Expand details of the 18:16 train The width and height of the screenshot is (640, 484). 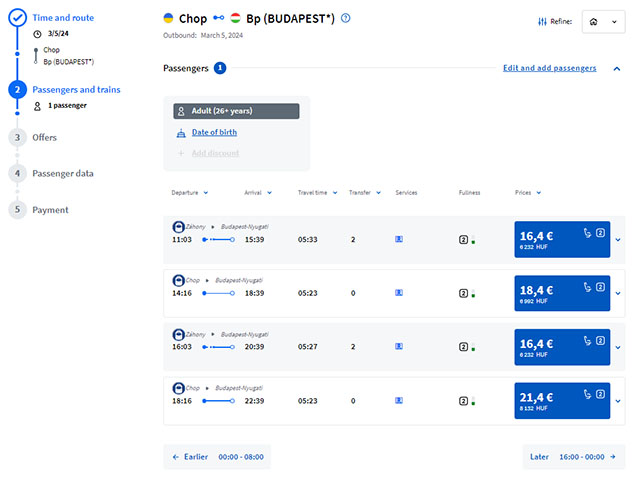pos(618,401)
